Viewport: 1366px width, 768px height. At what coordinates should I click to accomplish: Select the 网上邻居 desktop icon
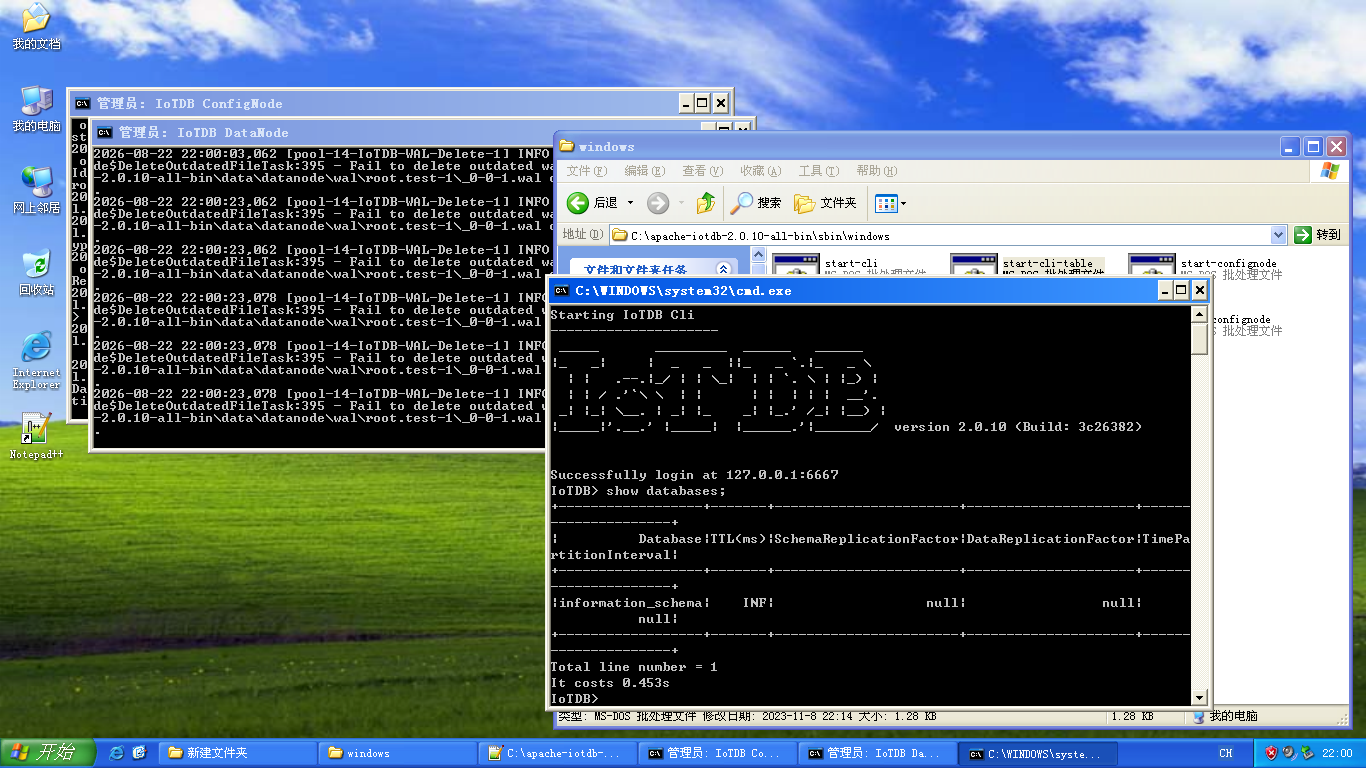[36, 191]
